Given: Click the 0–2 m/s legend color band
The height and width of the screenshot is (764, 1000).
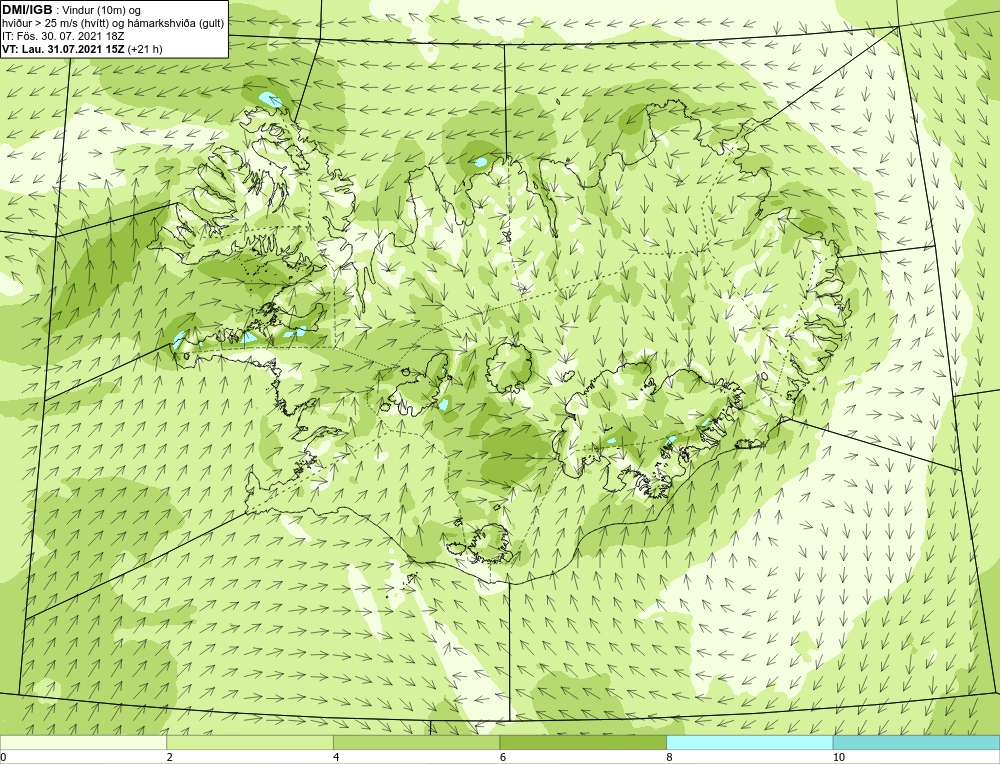Looking at the screenshot, I should pos(84,742).
